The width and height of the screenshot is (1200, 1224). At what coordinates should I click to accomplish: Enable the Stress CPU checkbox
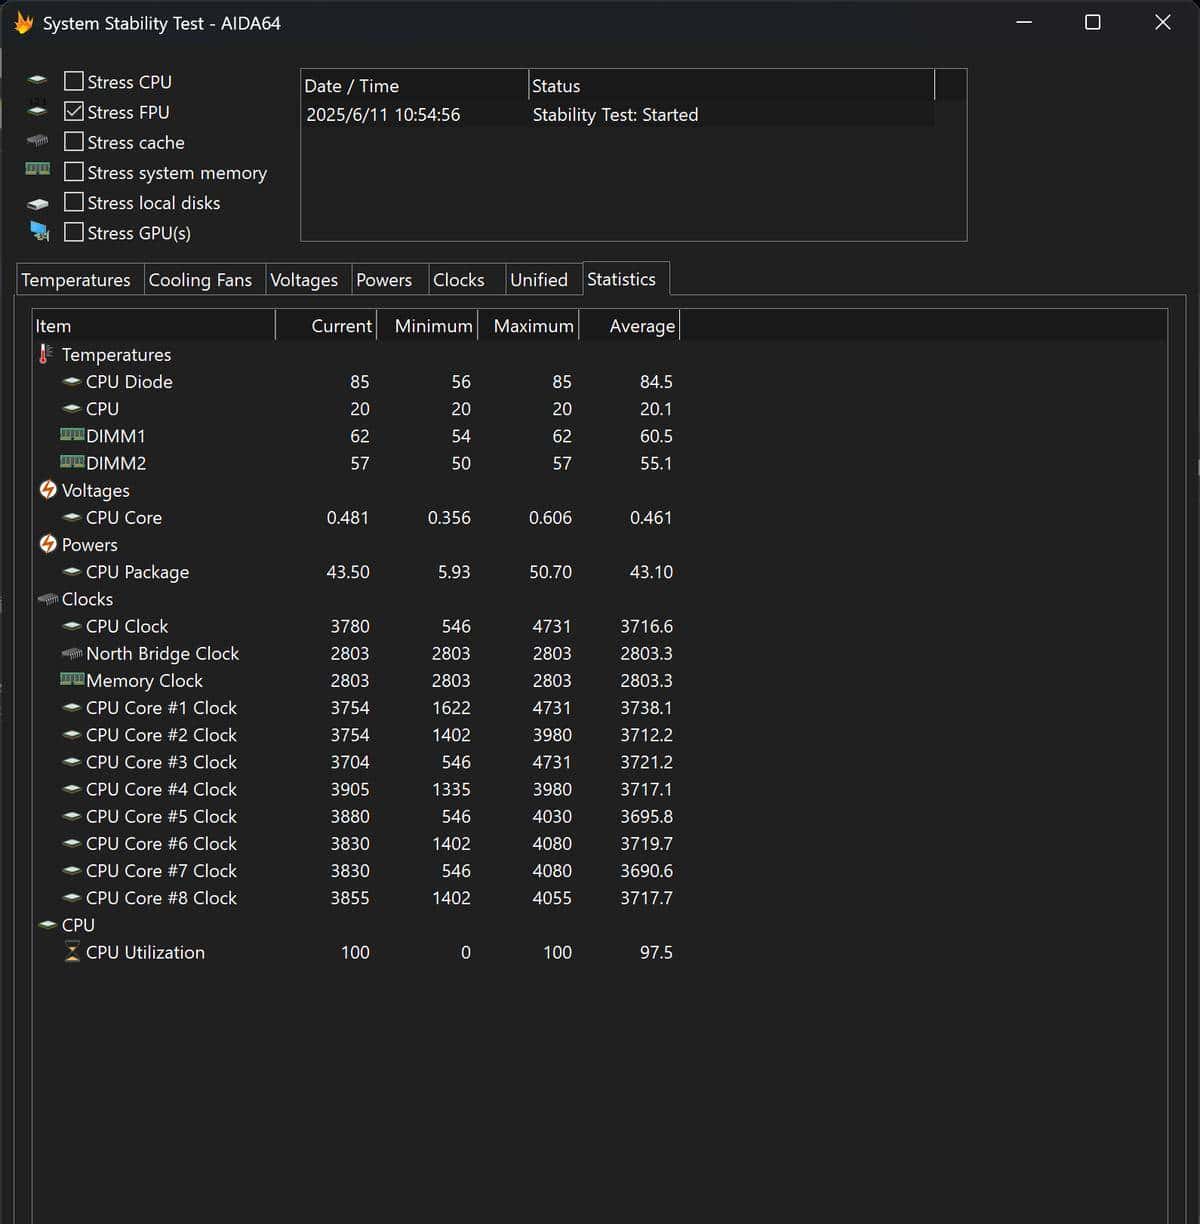pos(74,81)
